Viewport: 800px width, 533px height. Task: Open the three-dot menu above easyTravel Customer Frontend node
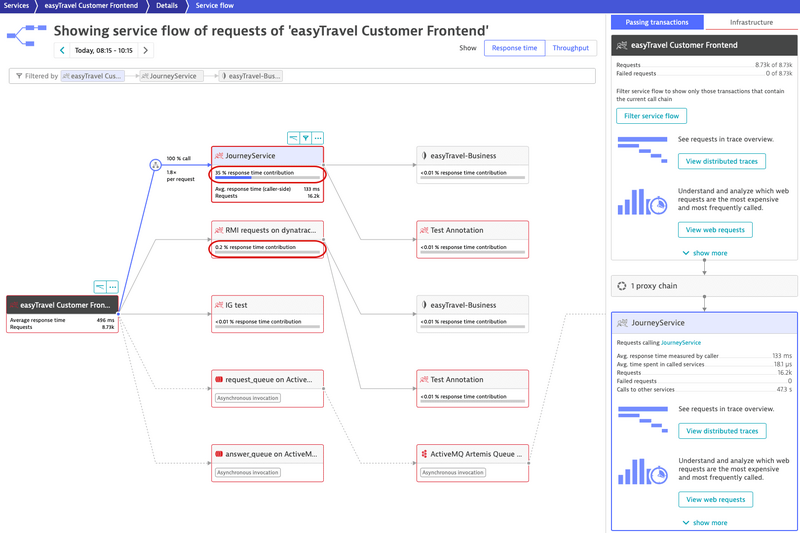pyautogui.click(x=112, y=287)
